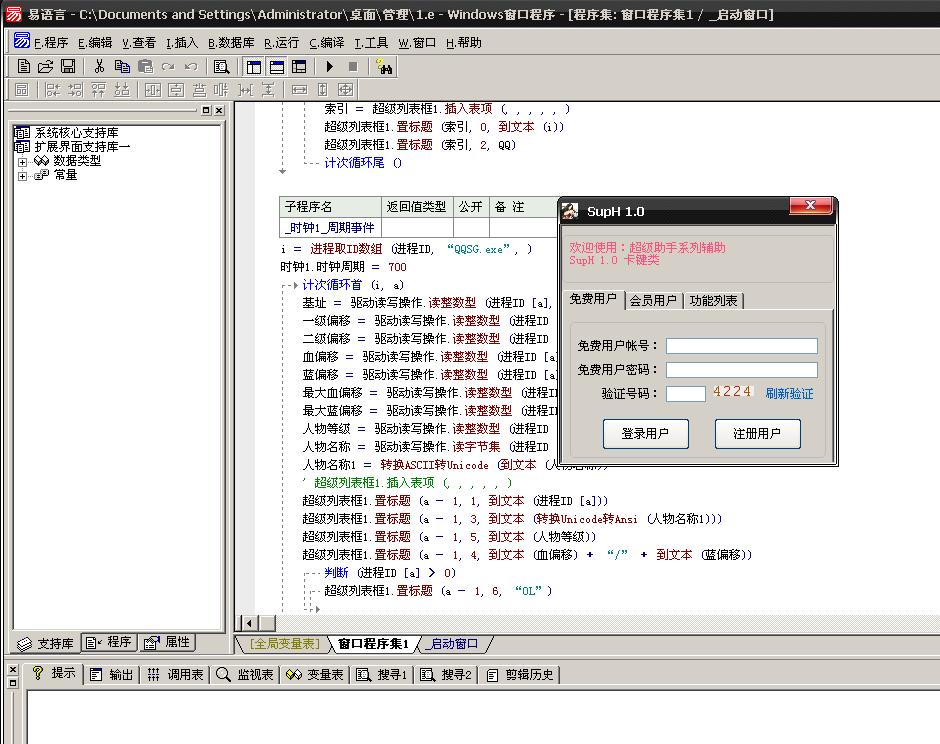Open the F.程序 menu
Screen dimensions: 940x744
(x=51, y=43)
